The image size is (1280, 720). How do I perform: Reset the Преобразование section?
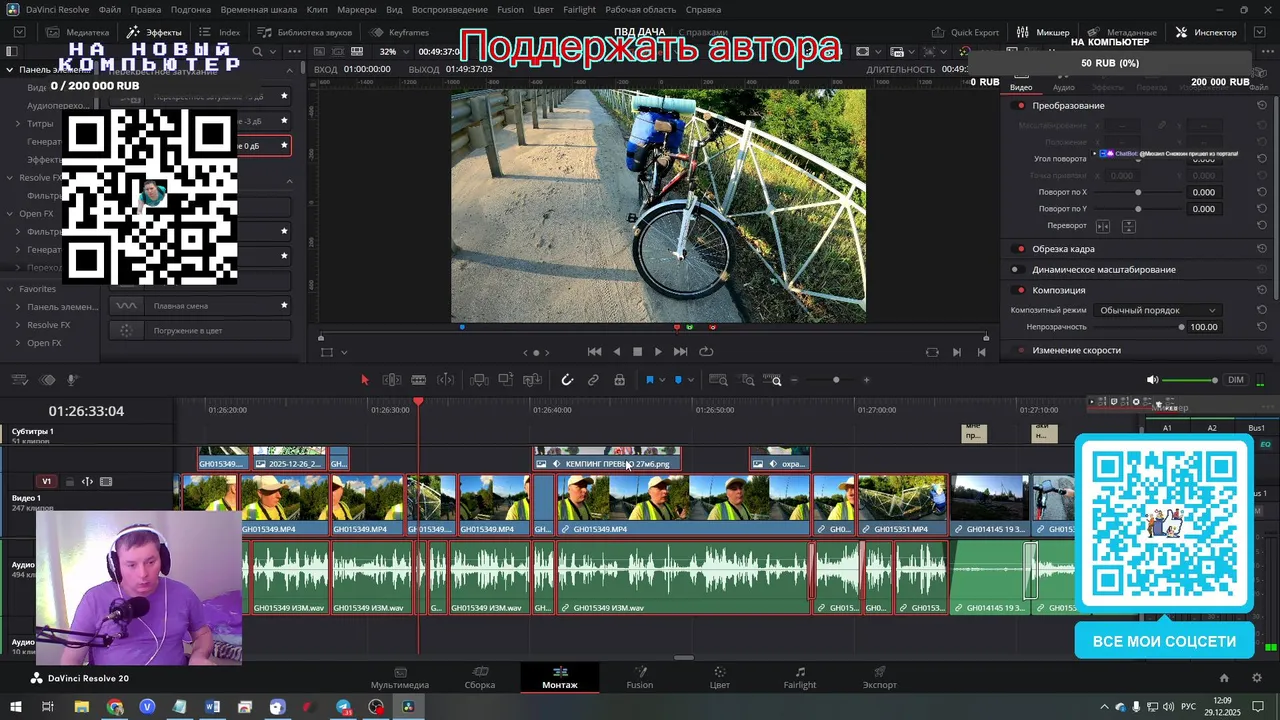point(1262,105)
